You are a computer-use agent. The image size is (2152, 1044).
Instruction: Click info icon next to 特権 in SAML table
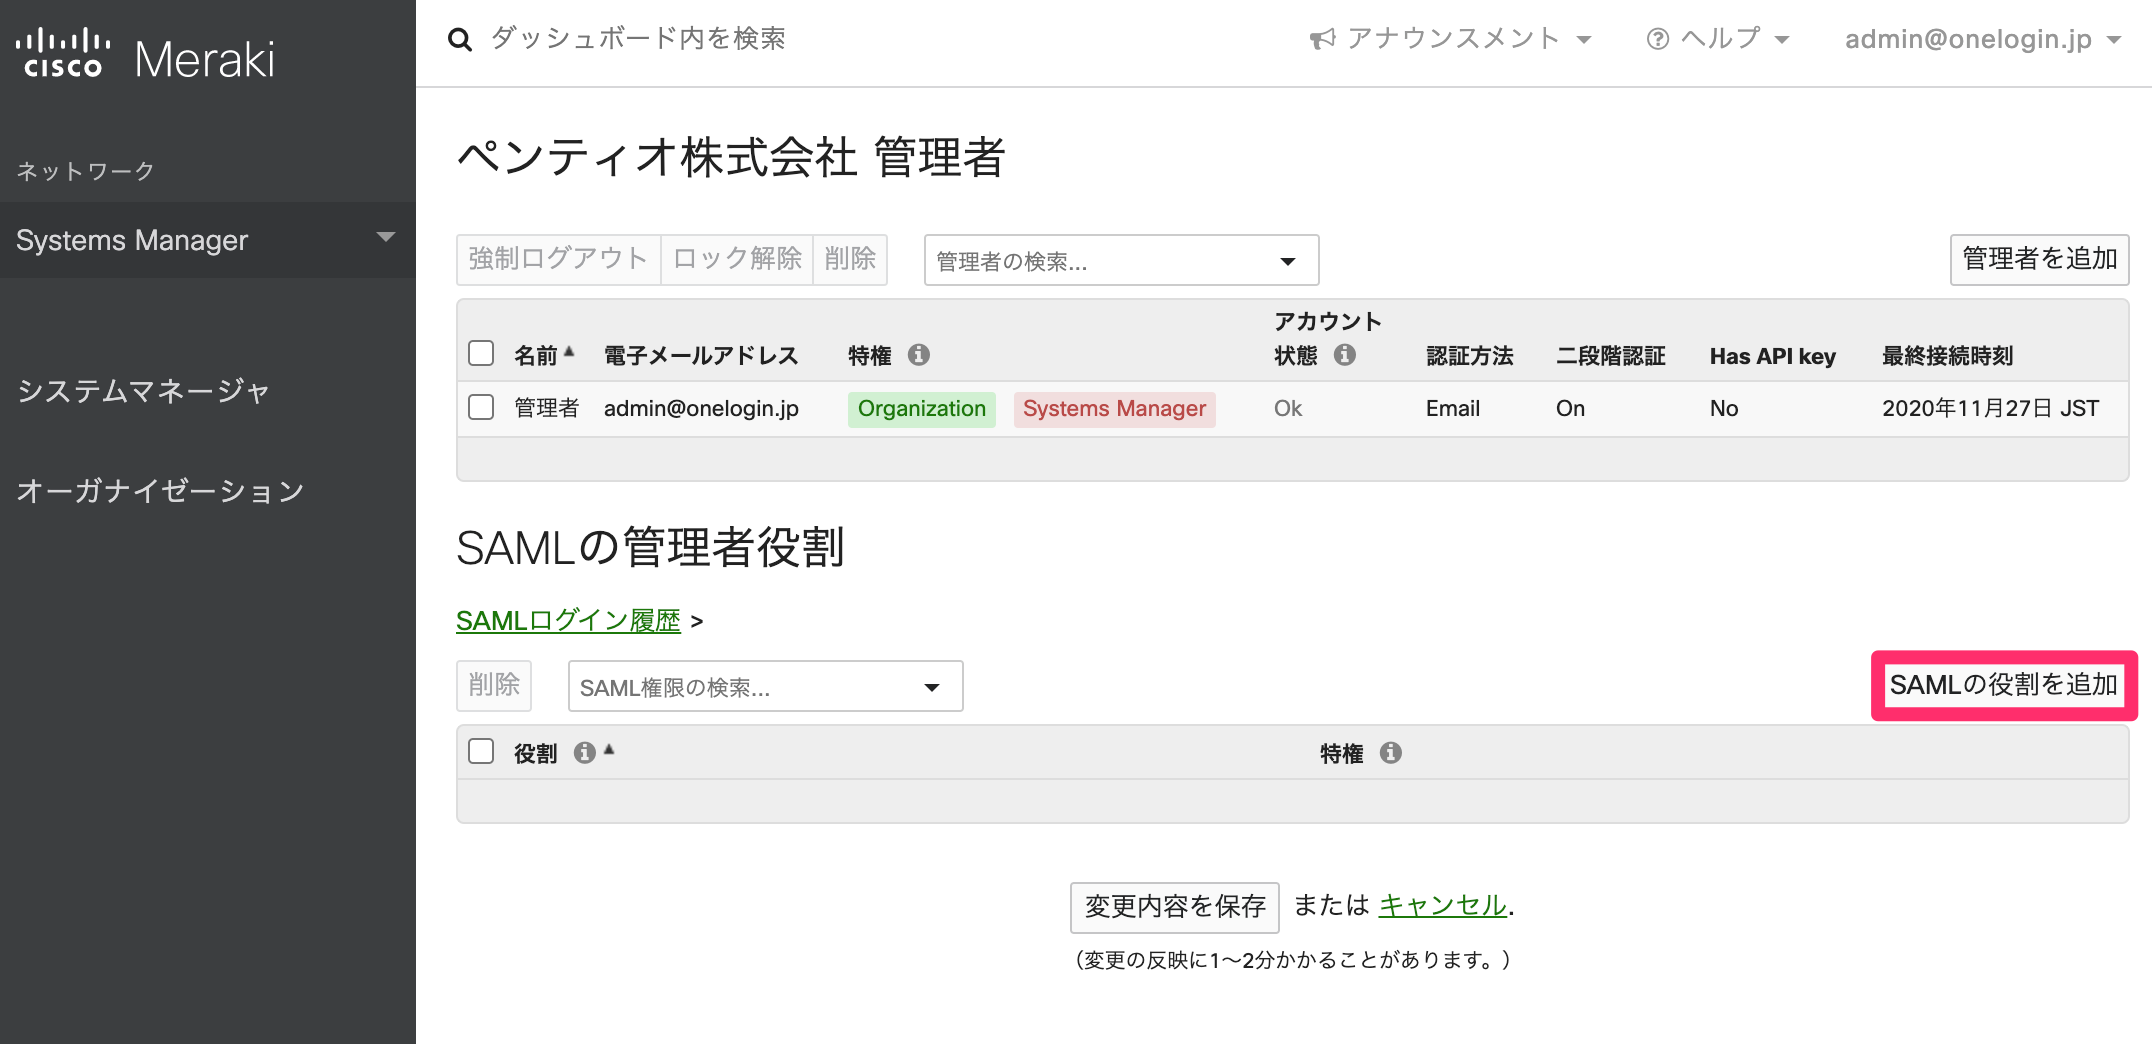[1390, 752]
